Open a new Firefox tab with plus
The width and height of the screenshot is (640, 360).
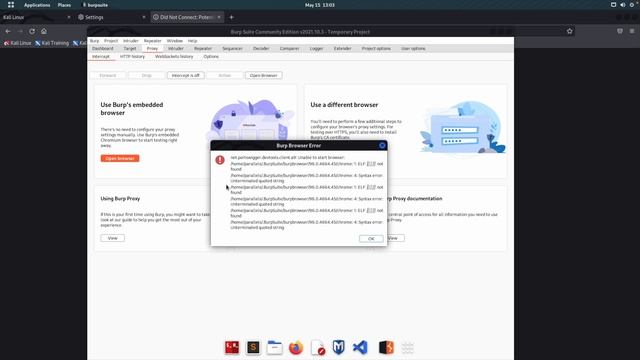[x=231, y=17]
